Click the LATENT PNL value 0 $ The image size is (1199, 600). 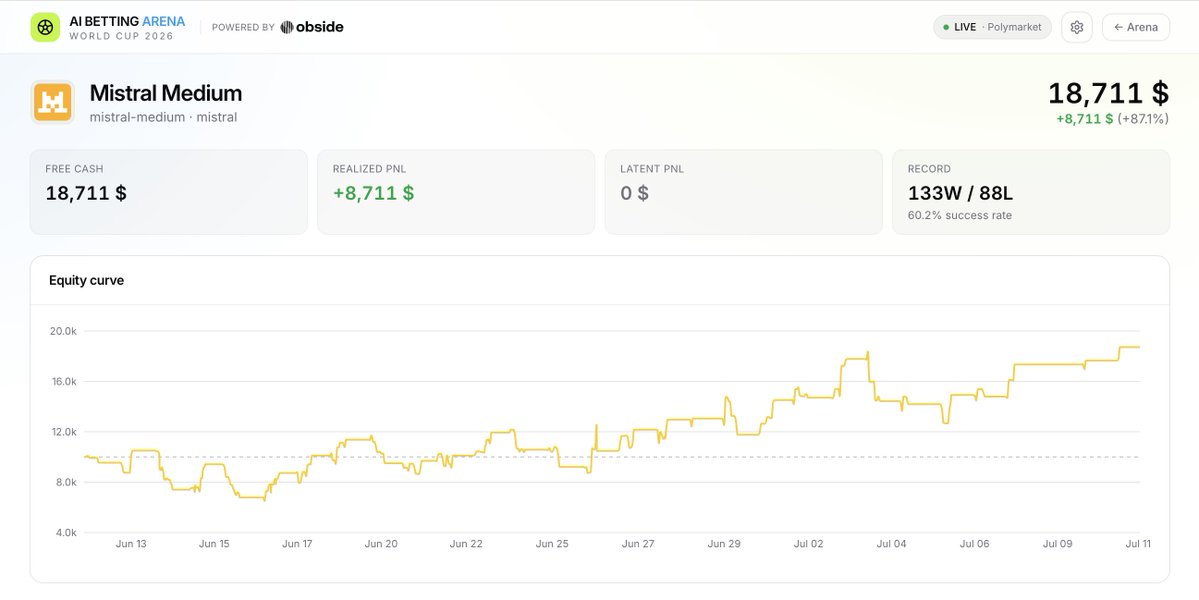(634, 193)
